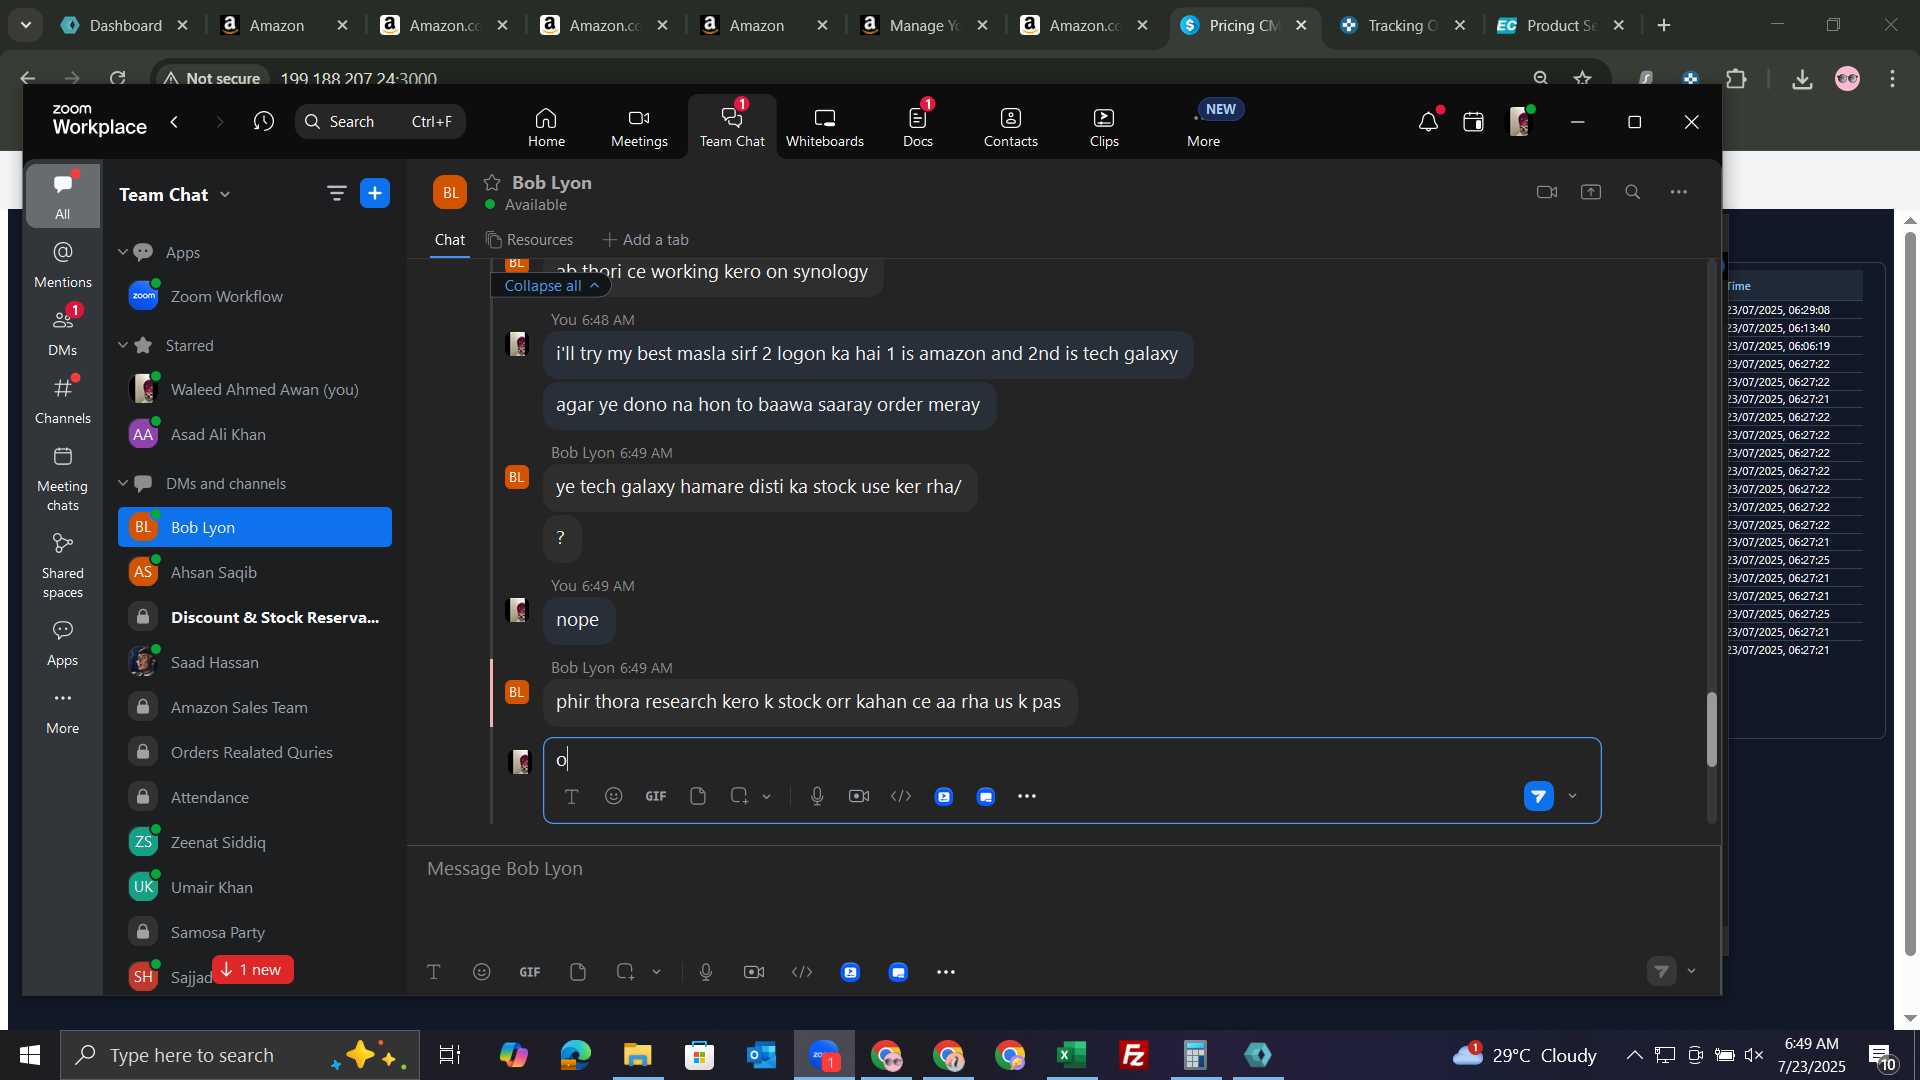Click the chat message scrollbar thumb
The image size is (1920, 1080).
(1711, 730)
